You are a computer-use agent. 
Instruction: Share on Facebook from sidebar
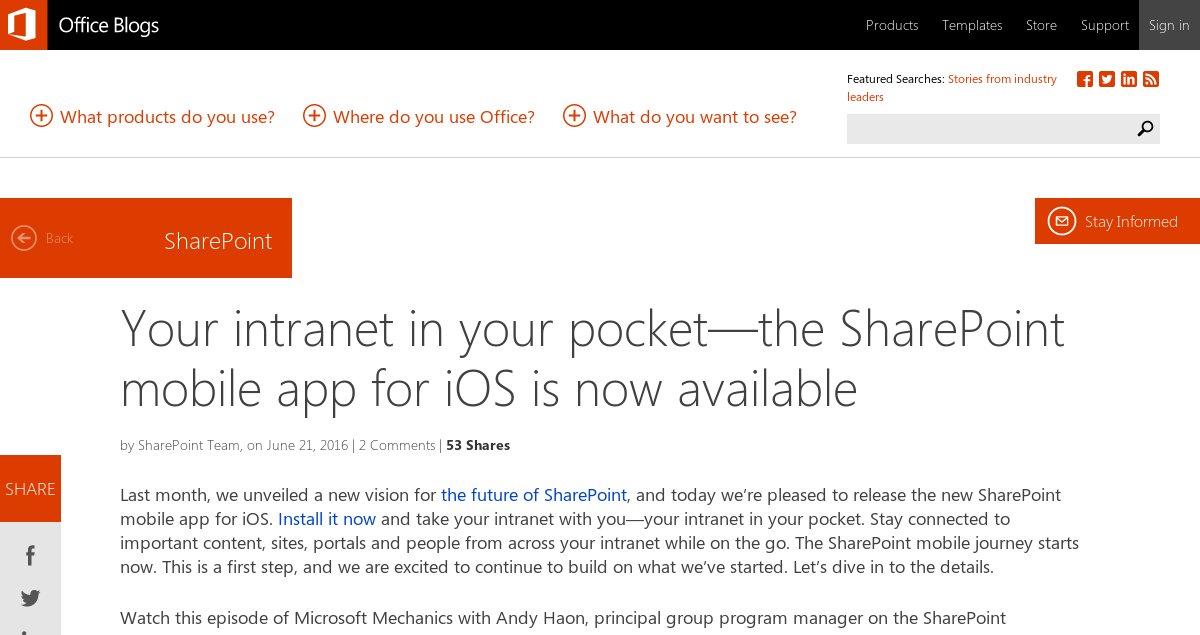(x=30, y=556)
